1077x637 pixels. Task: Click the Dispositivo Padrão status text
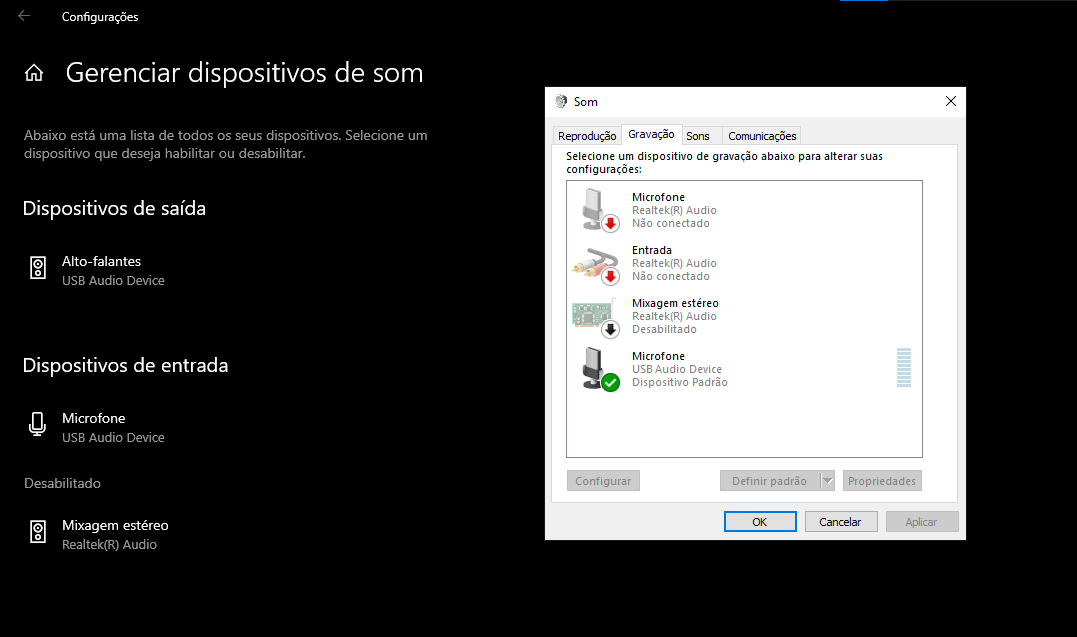(x=679, y=382)
